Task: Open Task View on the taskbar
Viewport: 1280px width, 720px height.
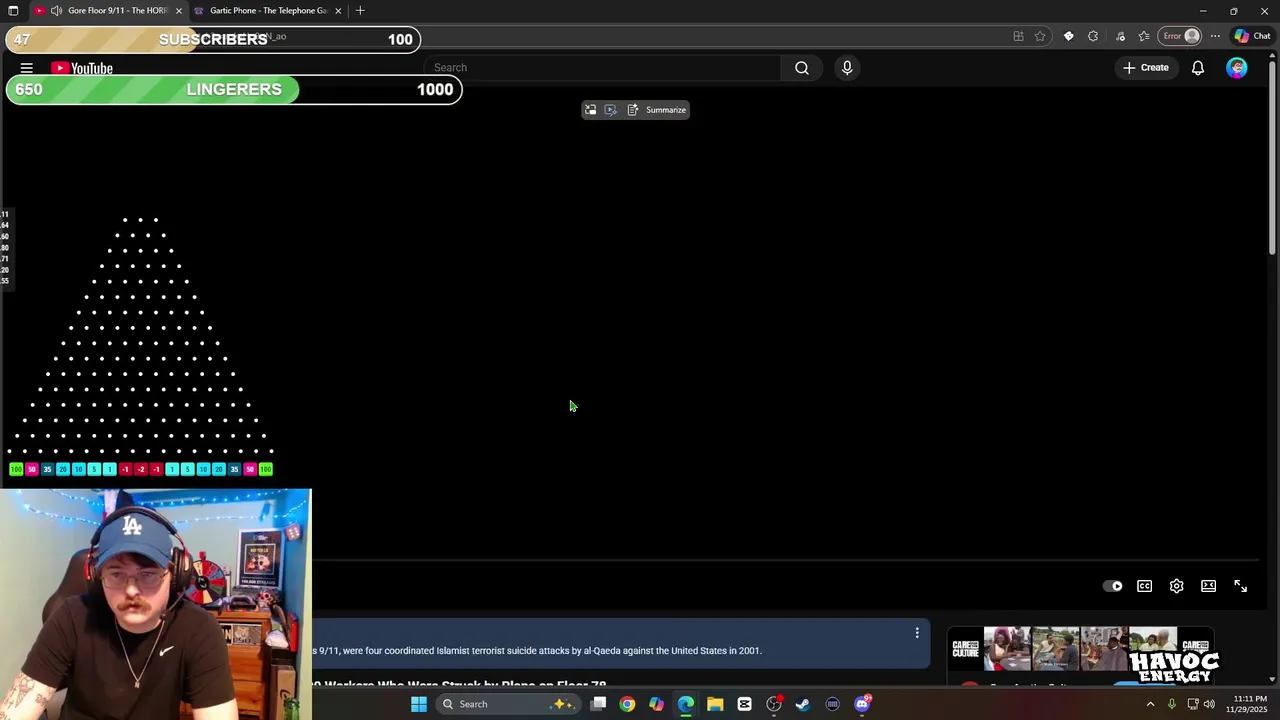Action: (598, 704)
